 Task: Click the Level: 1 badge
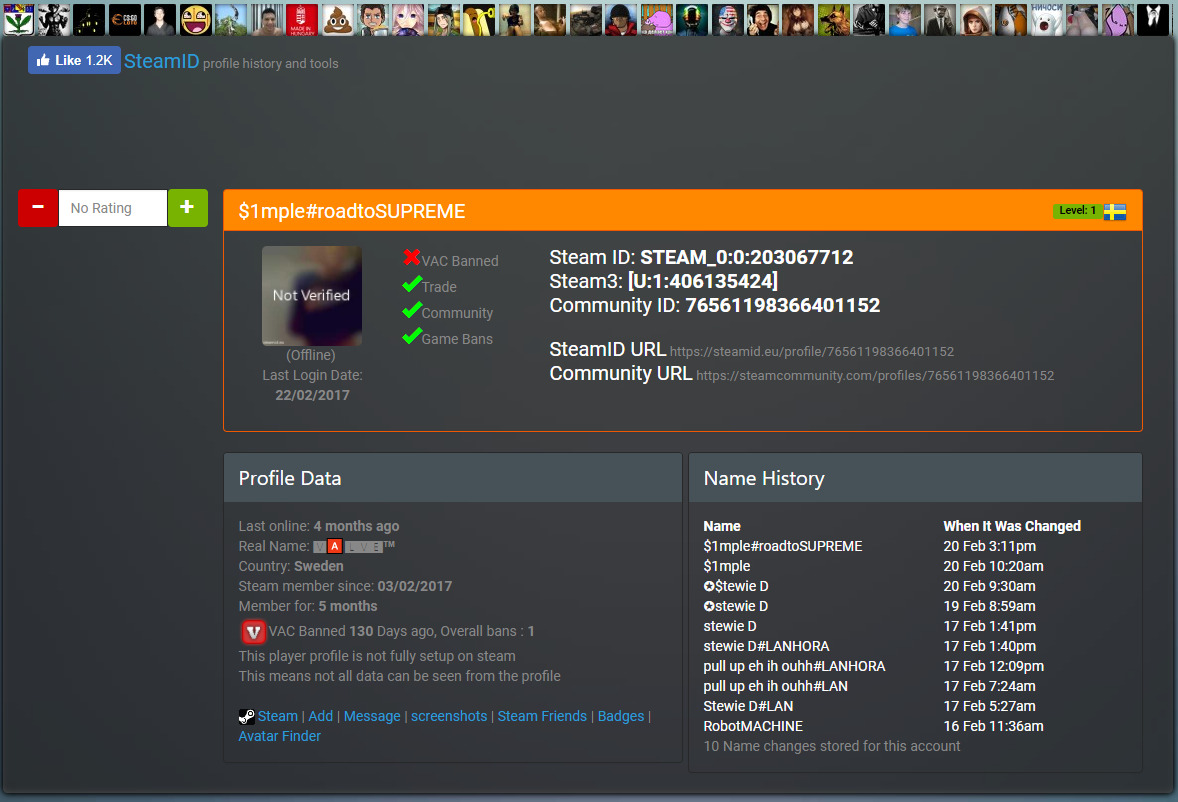(1077, 211)
